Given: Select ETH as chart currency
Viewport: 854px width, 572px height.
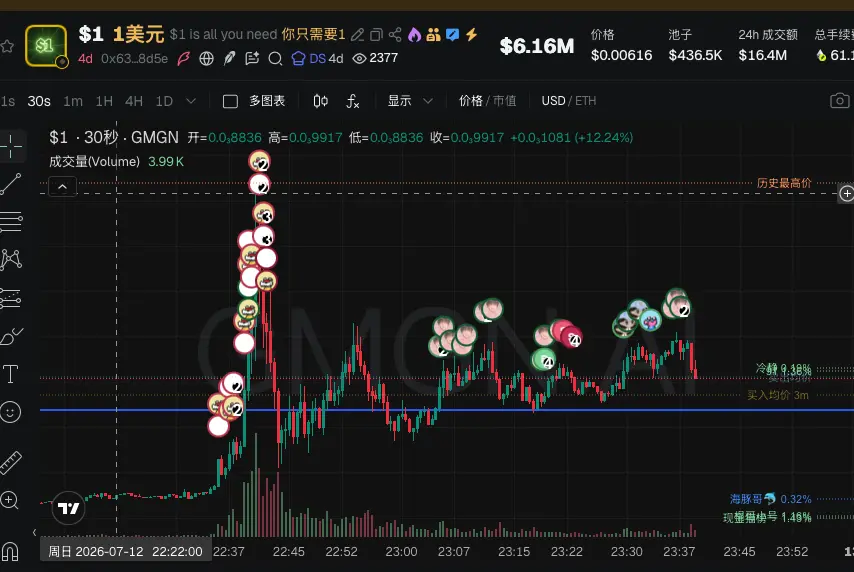Looking at the screenshot, I should tap(585, 101).
